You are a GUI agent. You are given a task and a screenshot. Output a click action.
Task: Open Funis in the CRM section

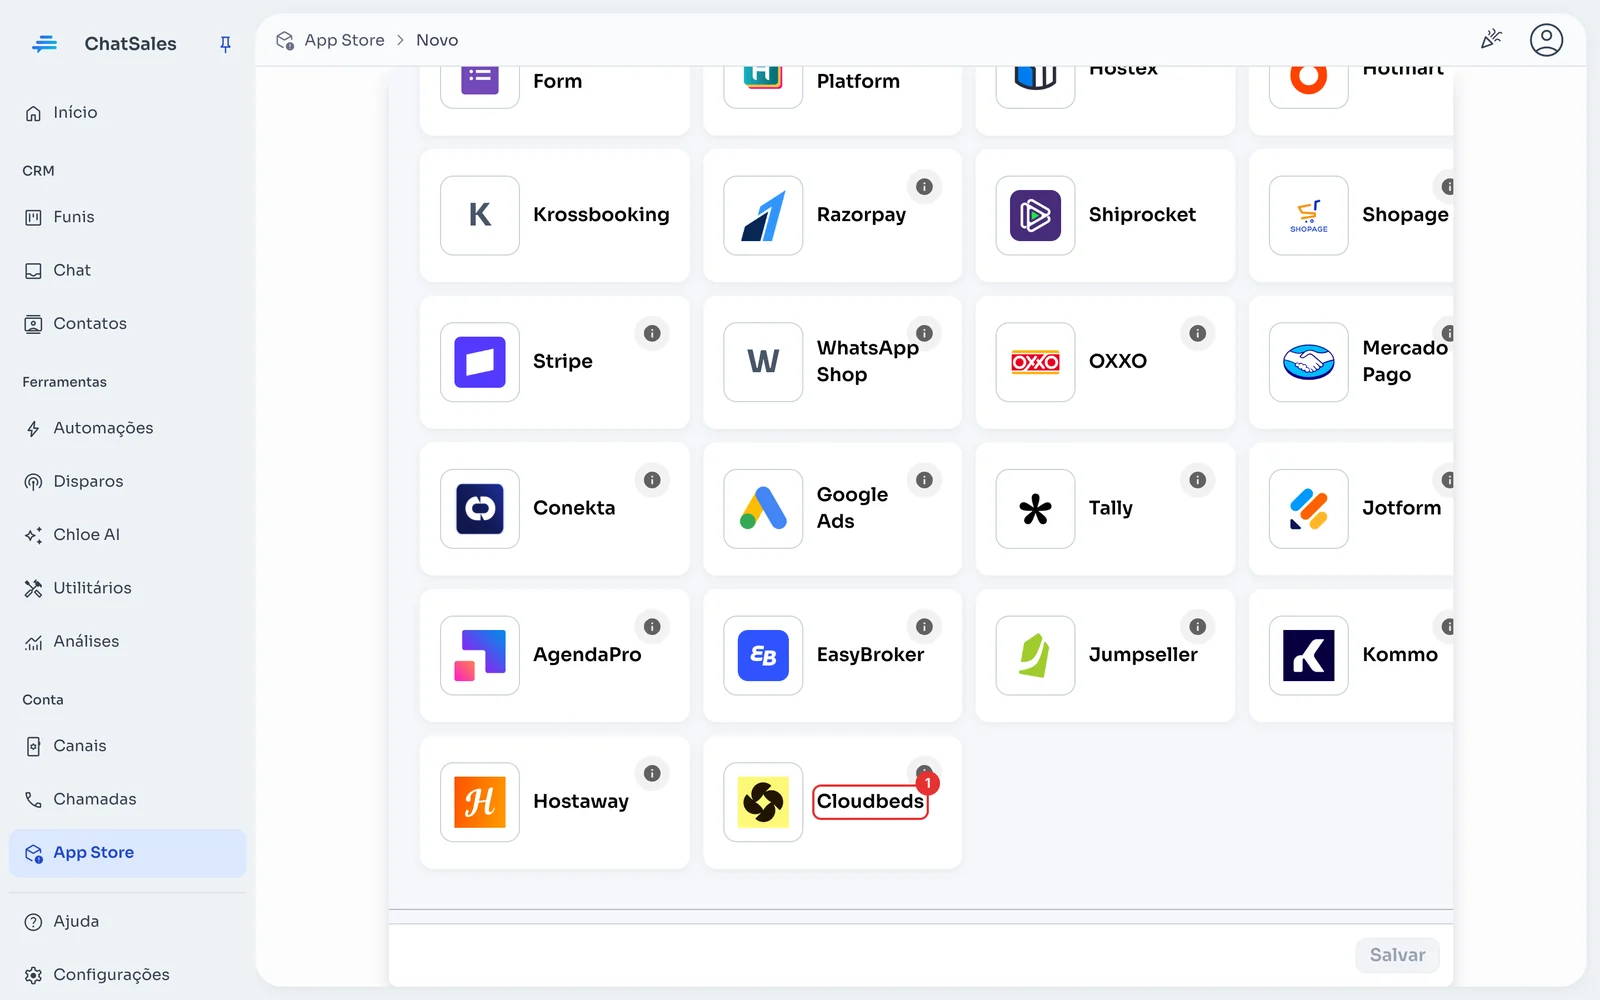(x=127, y=217)
